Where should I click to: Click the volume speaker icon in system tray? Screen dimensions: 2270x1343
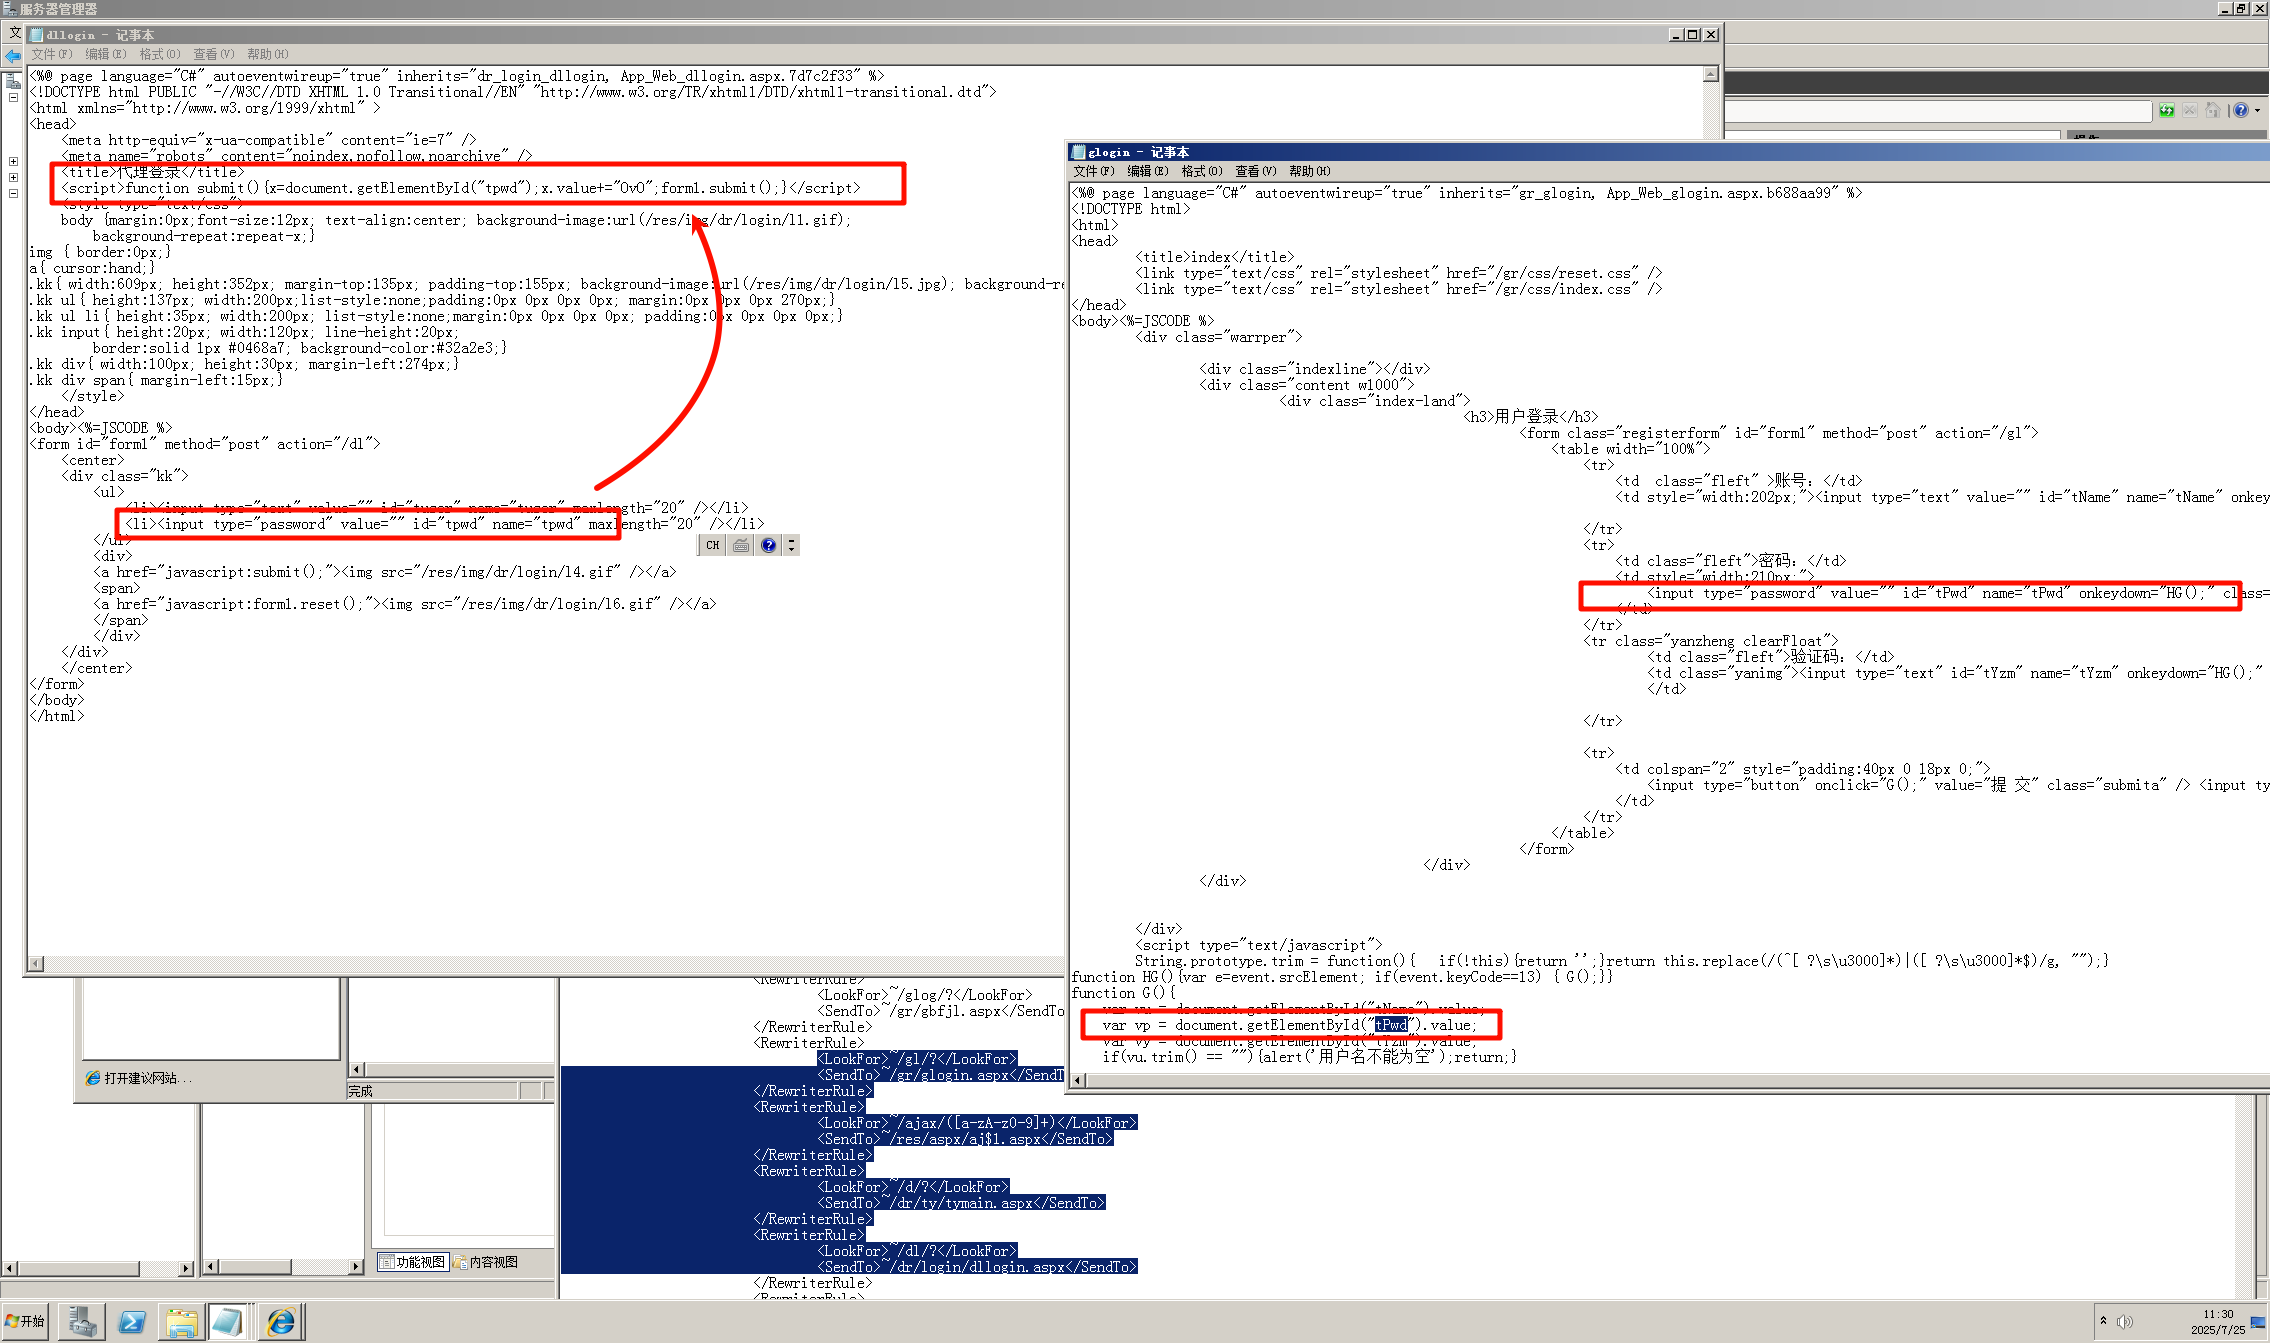(x=2125, y=1322)
